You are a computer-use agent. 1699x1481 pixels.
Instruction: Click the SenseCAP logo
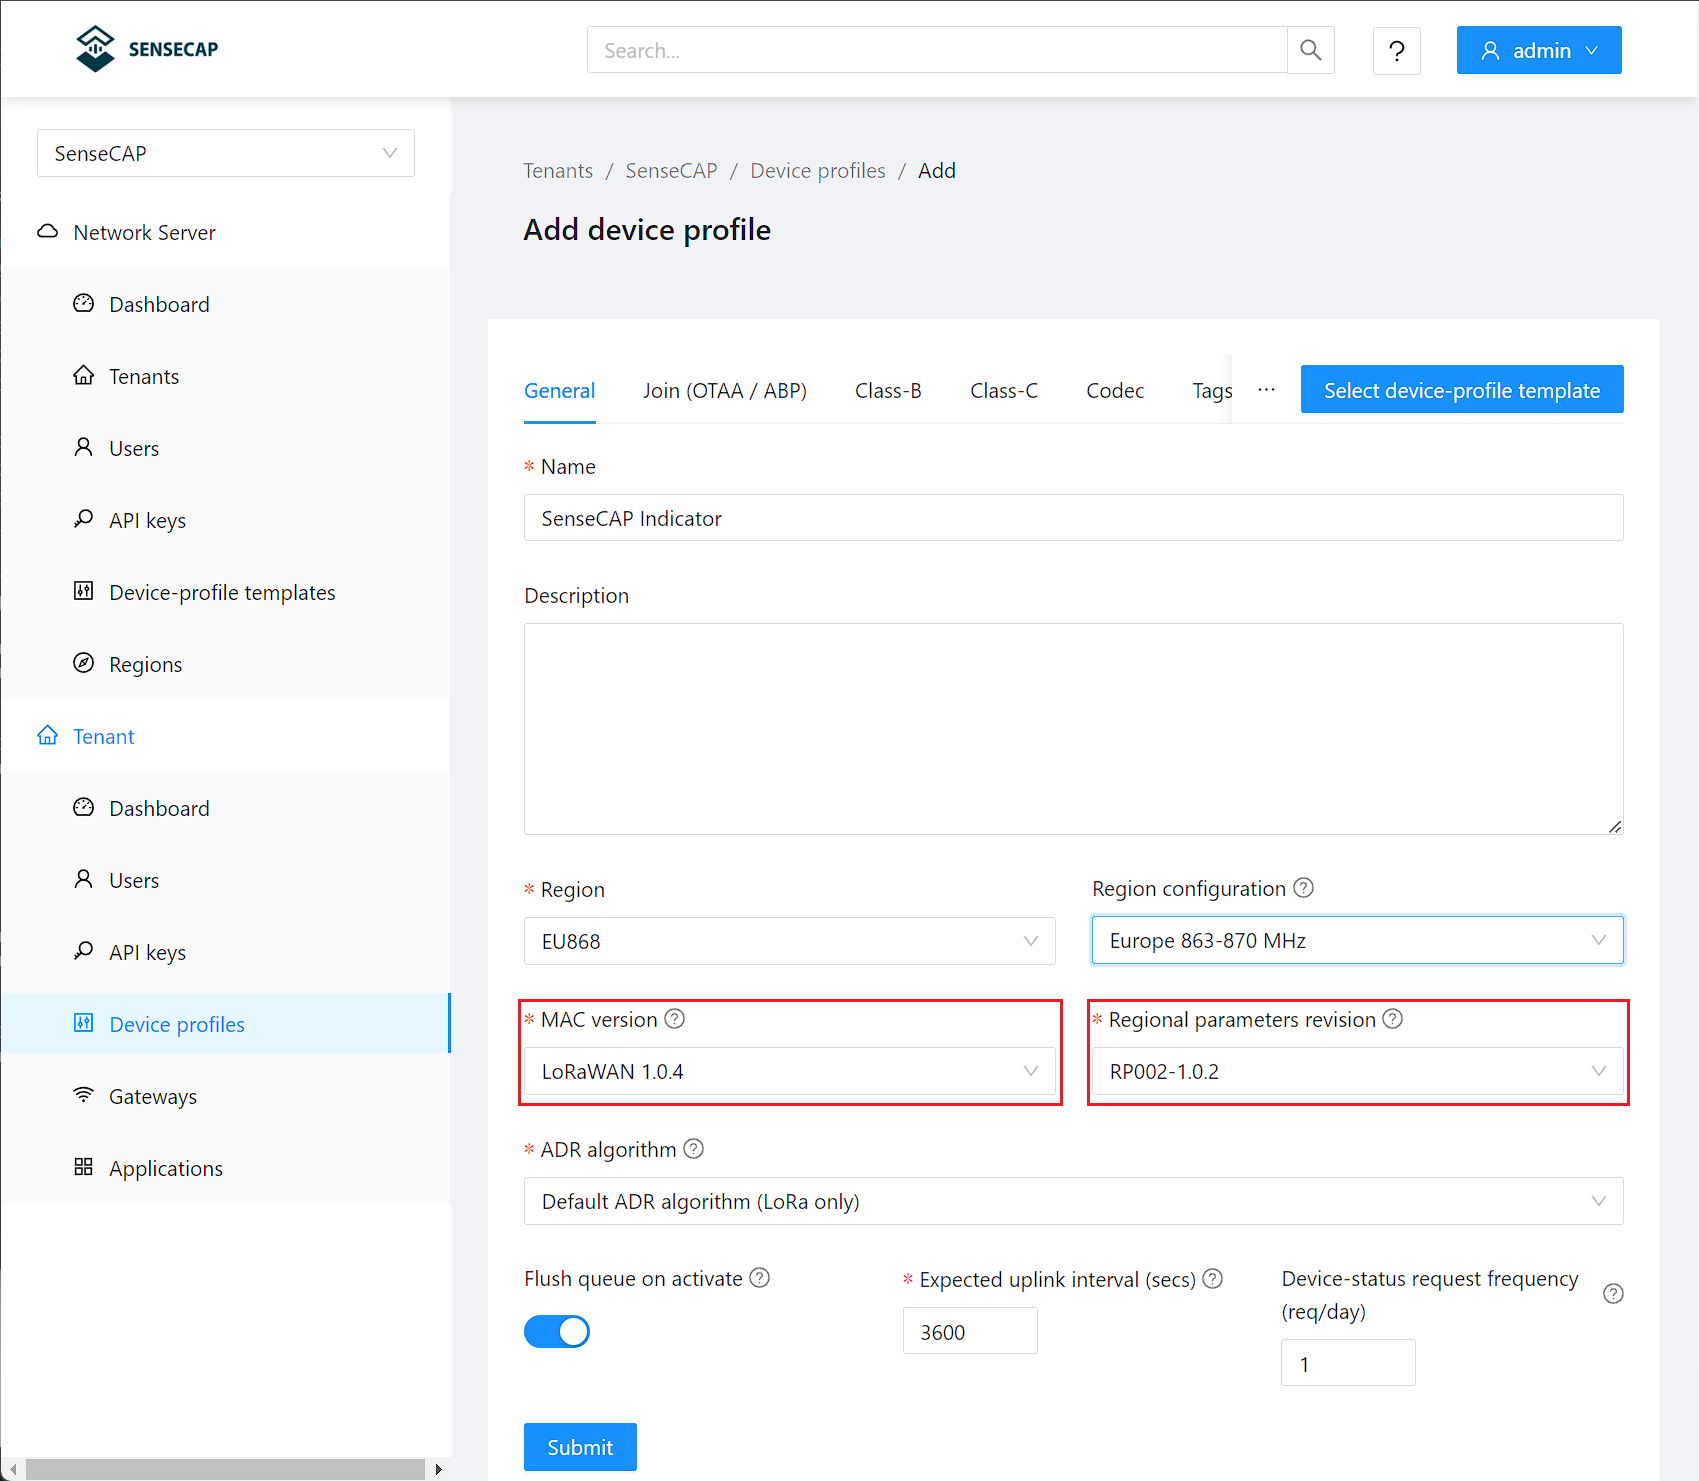(147, 49)
